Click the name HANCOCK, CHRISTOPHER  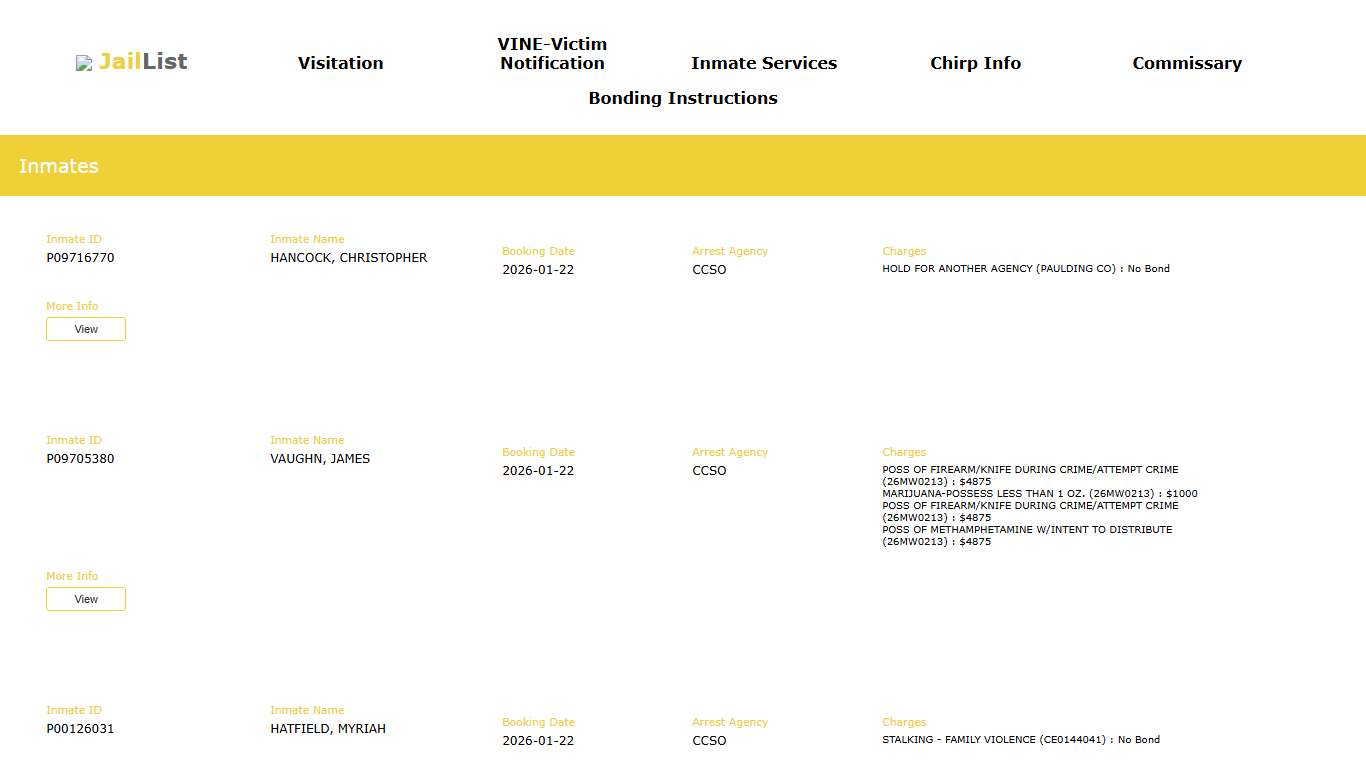coord(348,258)
